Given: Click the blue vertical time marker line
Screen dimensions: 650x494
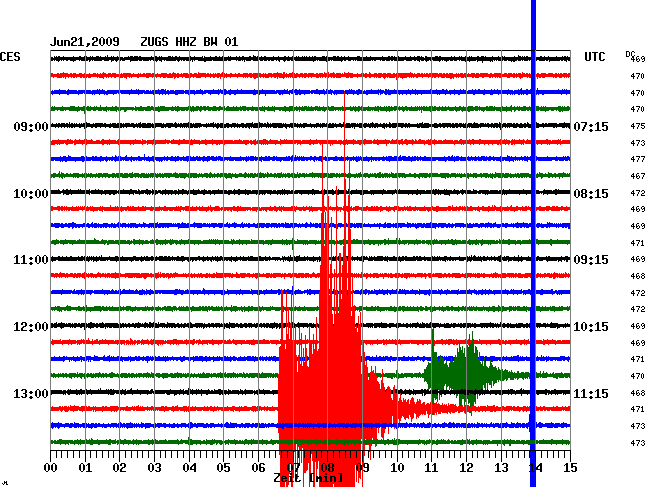Looking at the screenshot, I should click(533, 245).
